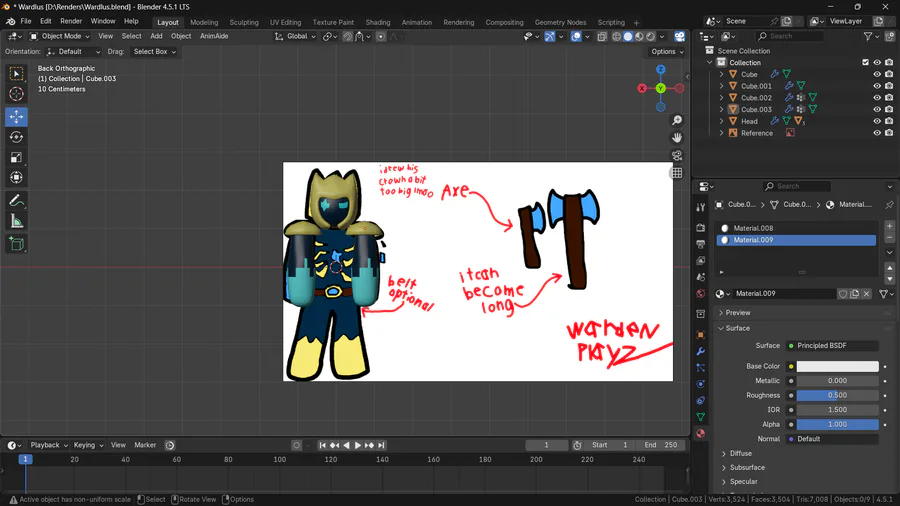Image resolution: width=900 pixels, height=506 pixels.
Task: Open the Tool properties tab
Action: pyautogui.click(x=700, y=207)
